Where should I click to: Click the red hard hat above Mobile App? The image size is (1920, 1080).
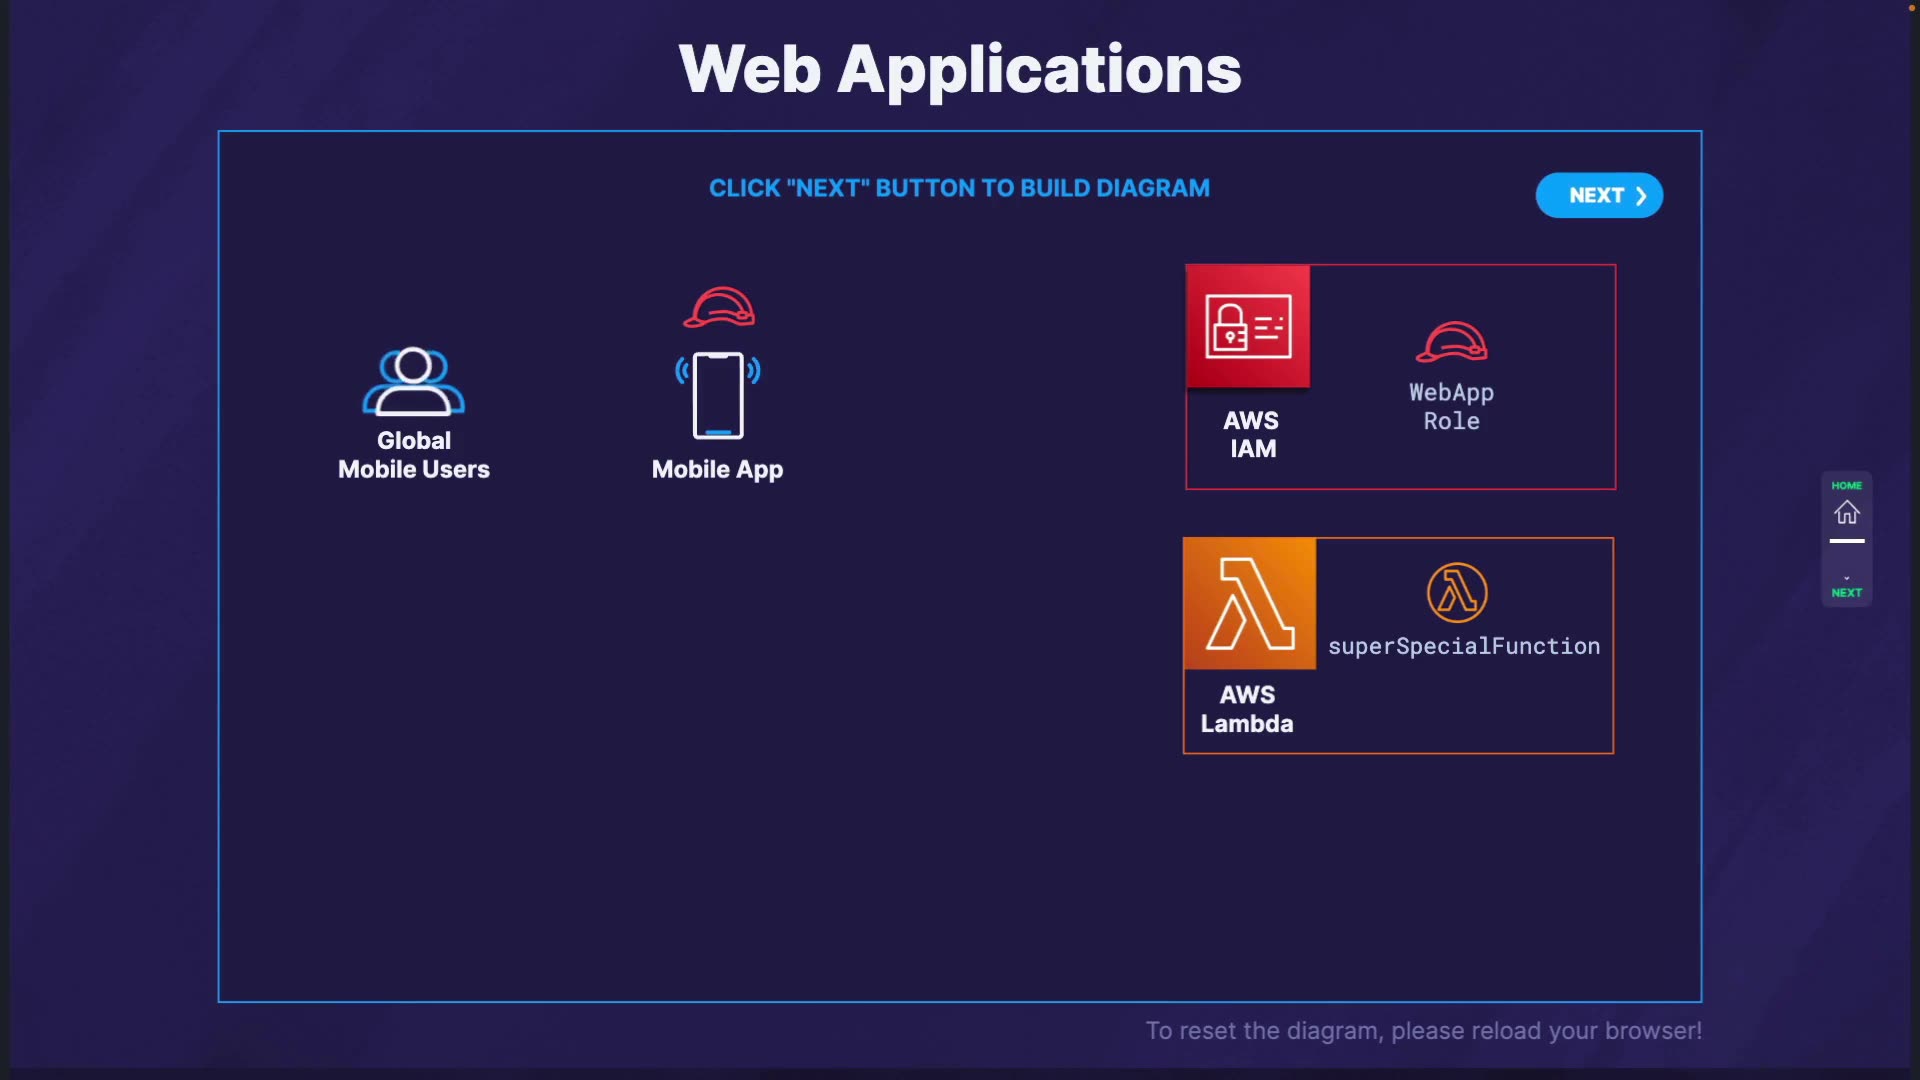click(x=719, y=307)
